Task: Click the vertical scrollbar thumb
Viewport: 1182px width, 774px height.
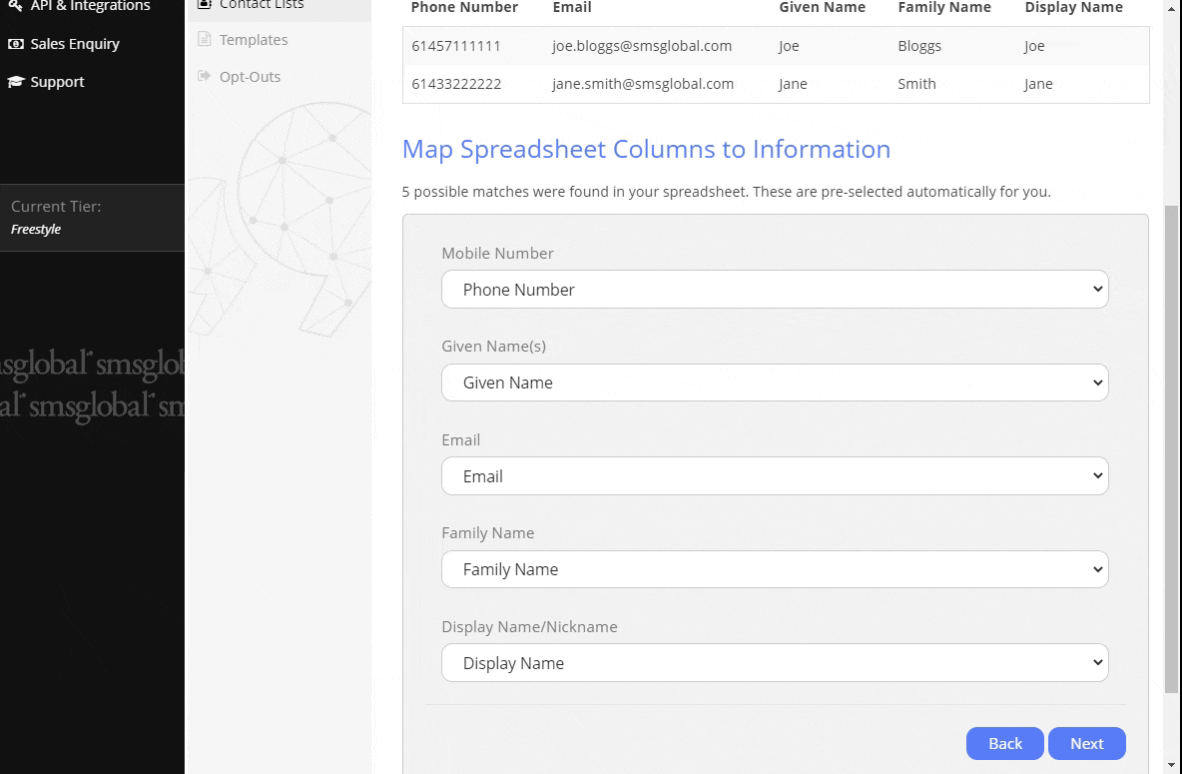Action: coord(1172,450)
